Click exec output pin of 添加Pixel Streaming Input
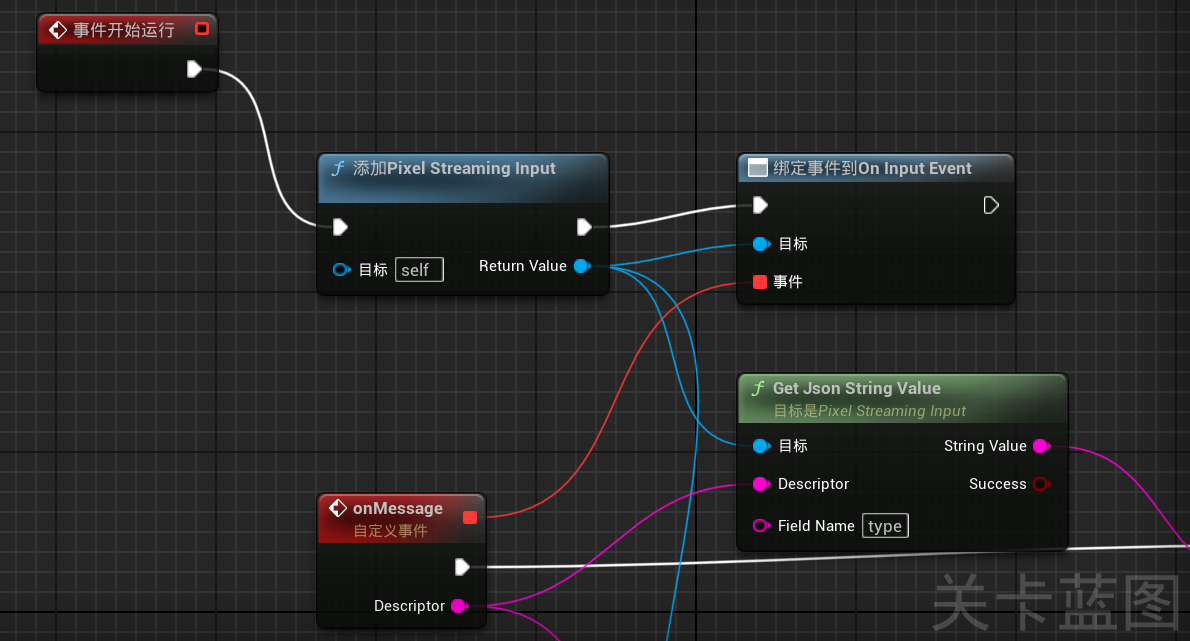This screenshot has height=641, width=1190. coord(584,227)
